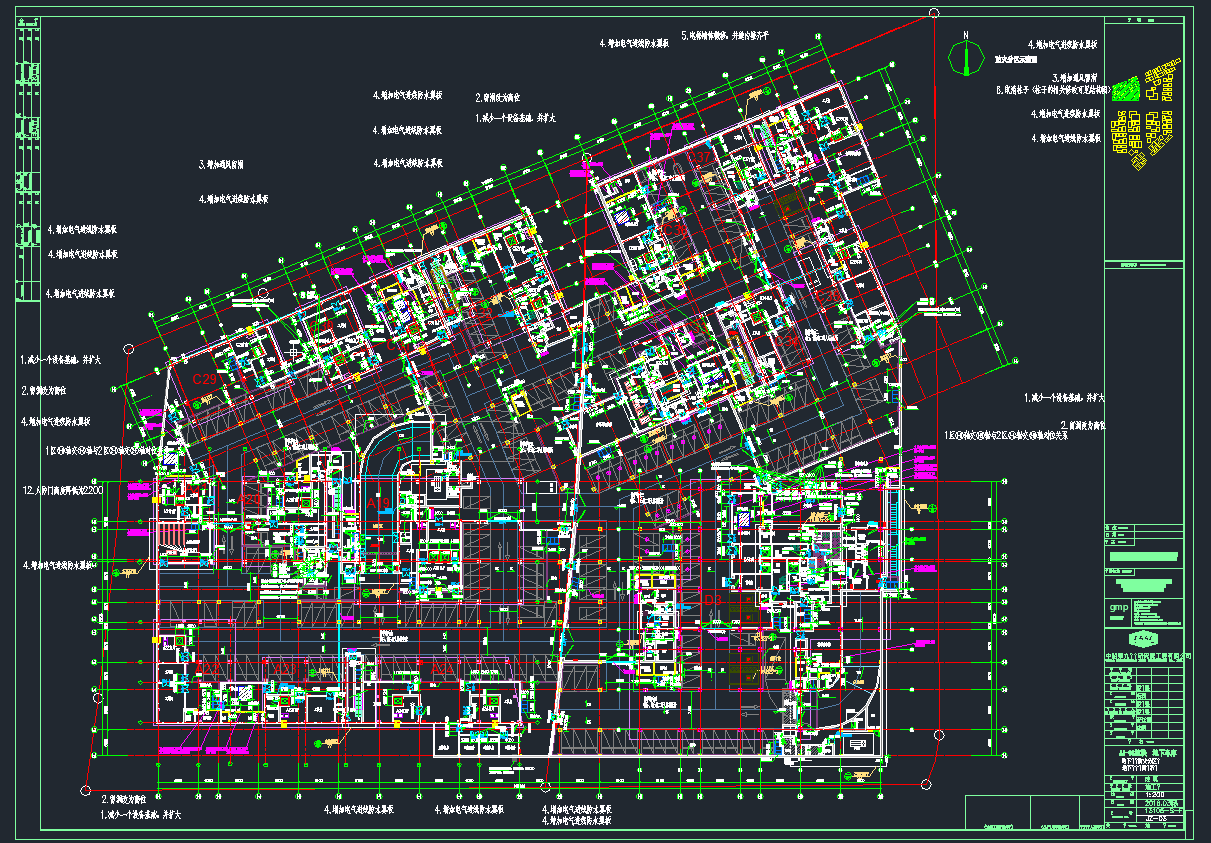Click the white circle marker left of C29
Screen dimensions: 1211x843
coord(128,347)
